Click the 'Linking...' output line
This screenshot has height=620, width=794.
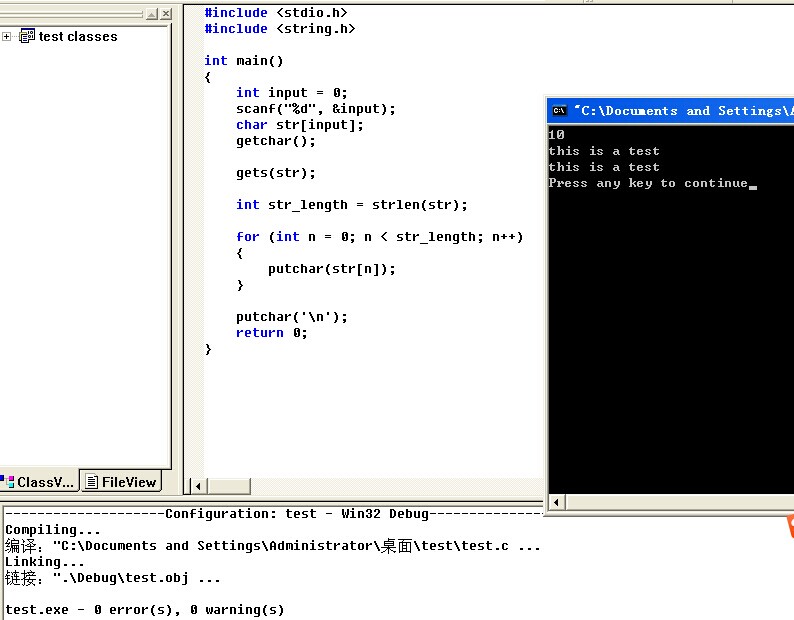point(45,562)
